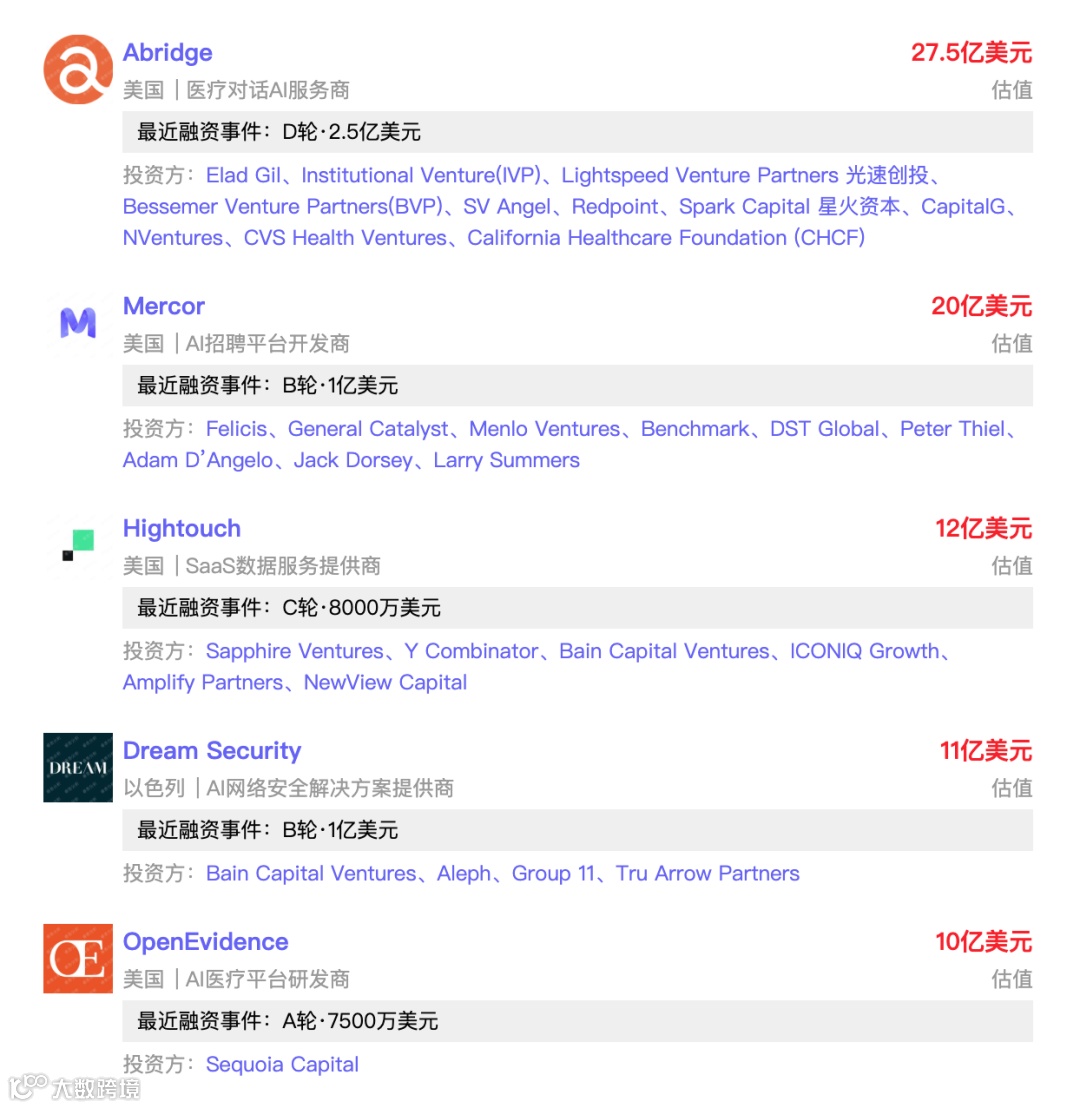
Task: Open Tru Arrow Partners link
Action: pyautogui.click(x=708, y=873)
